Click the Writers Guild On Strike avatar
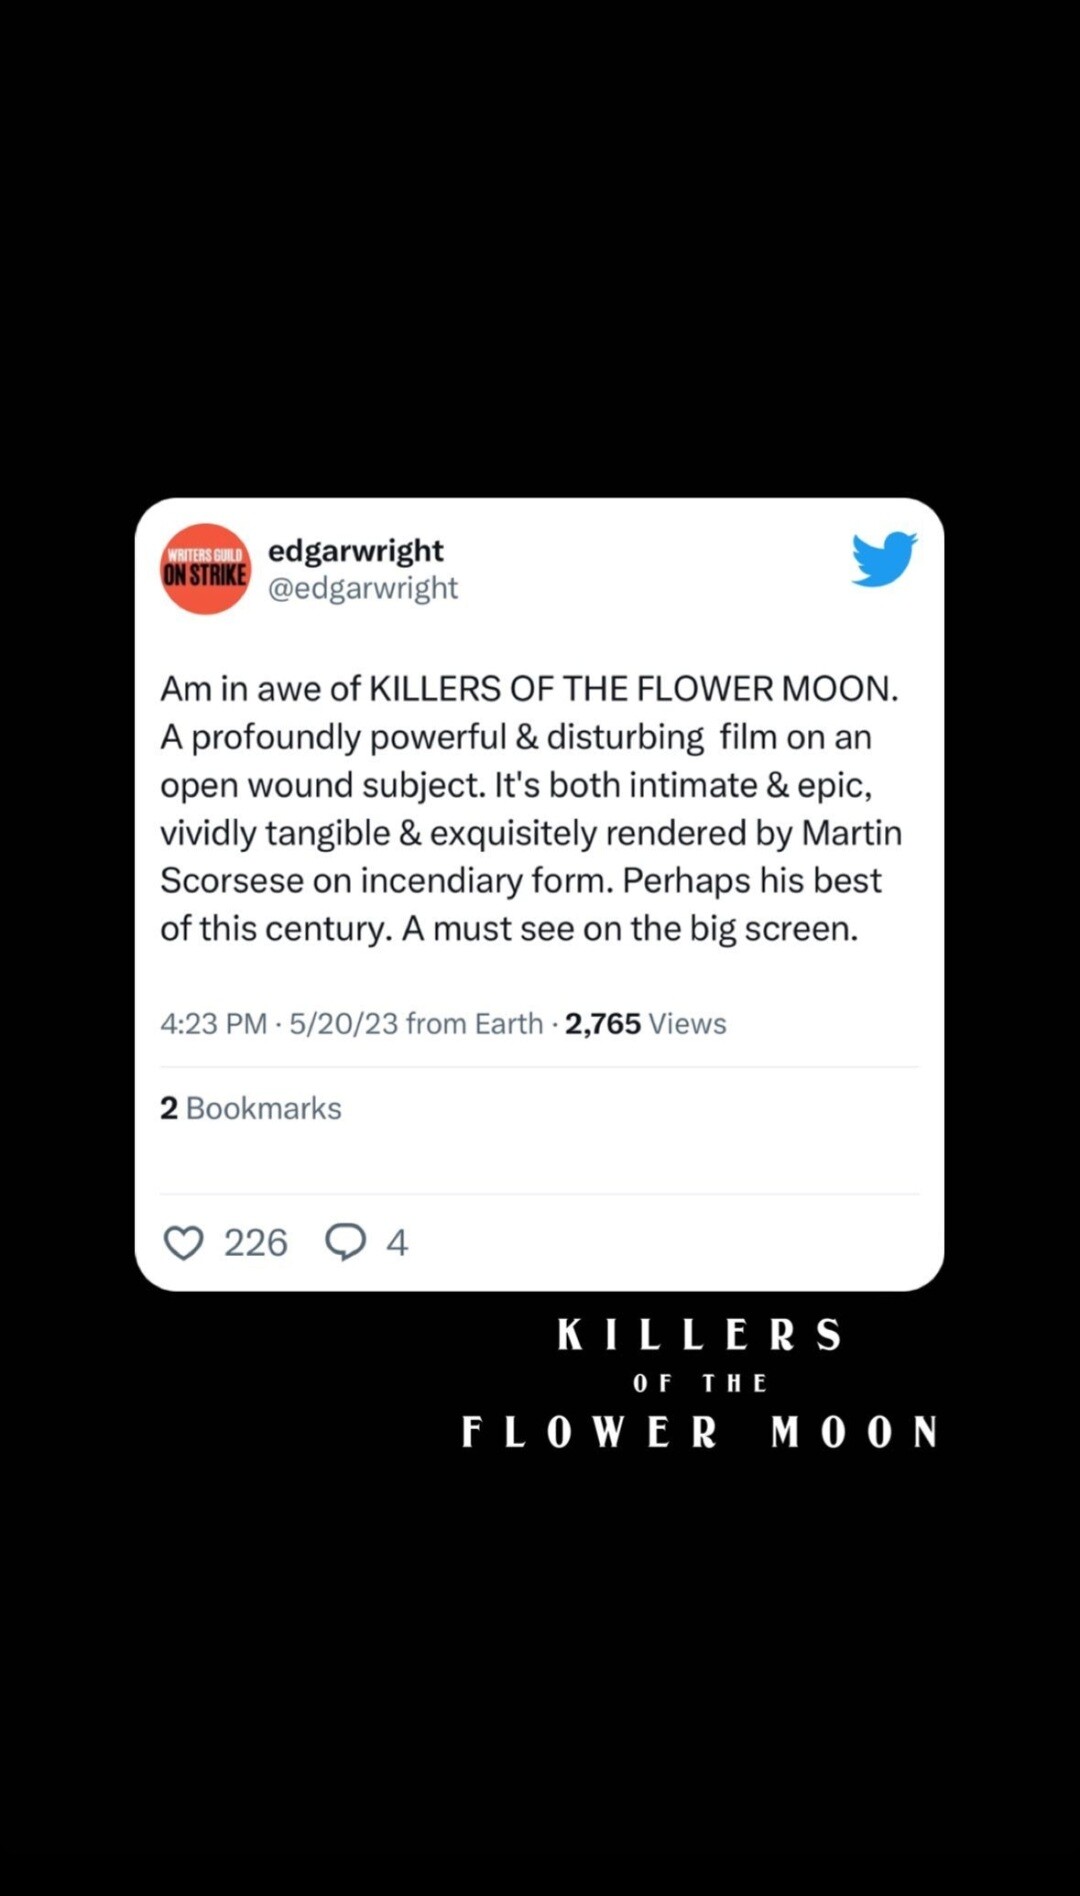 tap(205, 568)
